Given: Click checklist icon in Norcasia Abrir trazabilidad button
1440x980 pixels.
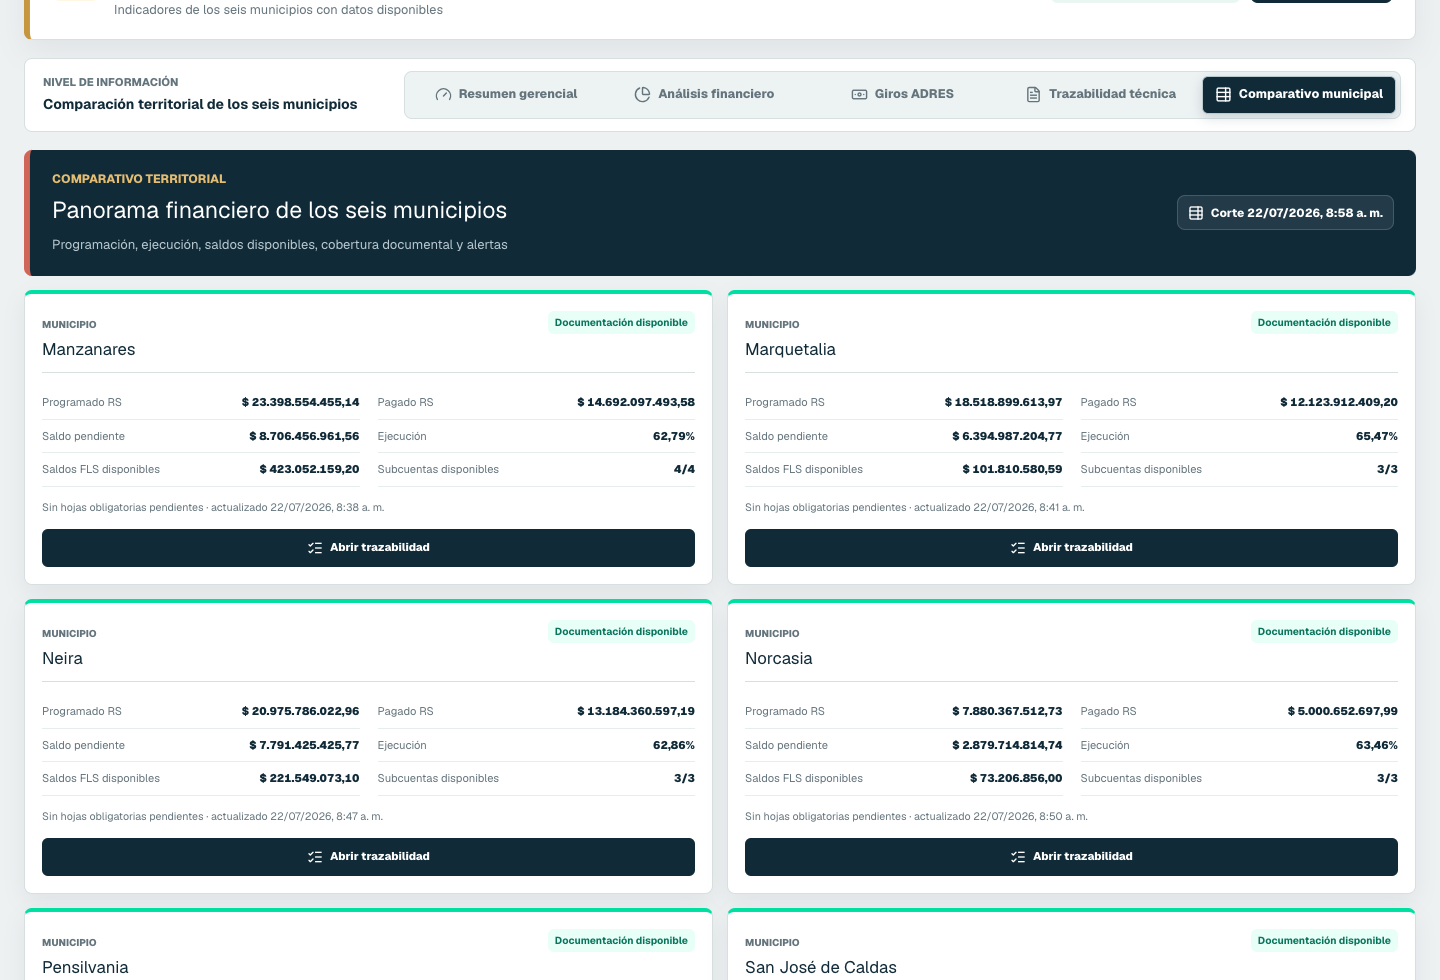Looking at the screenshot, I should tap(1018, 857).
